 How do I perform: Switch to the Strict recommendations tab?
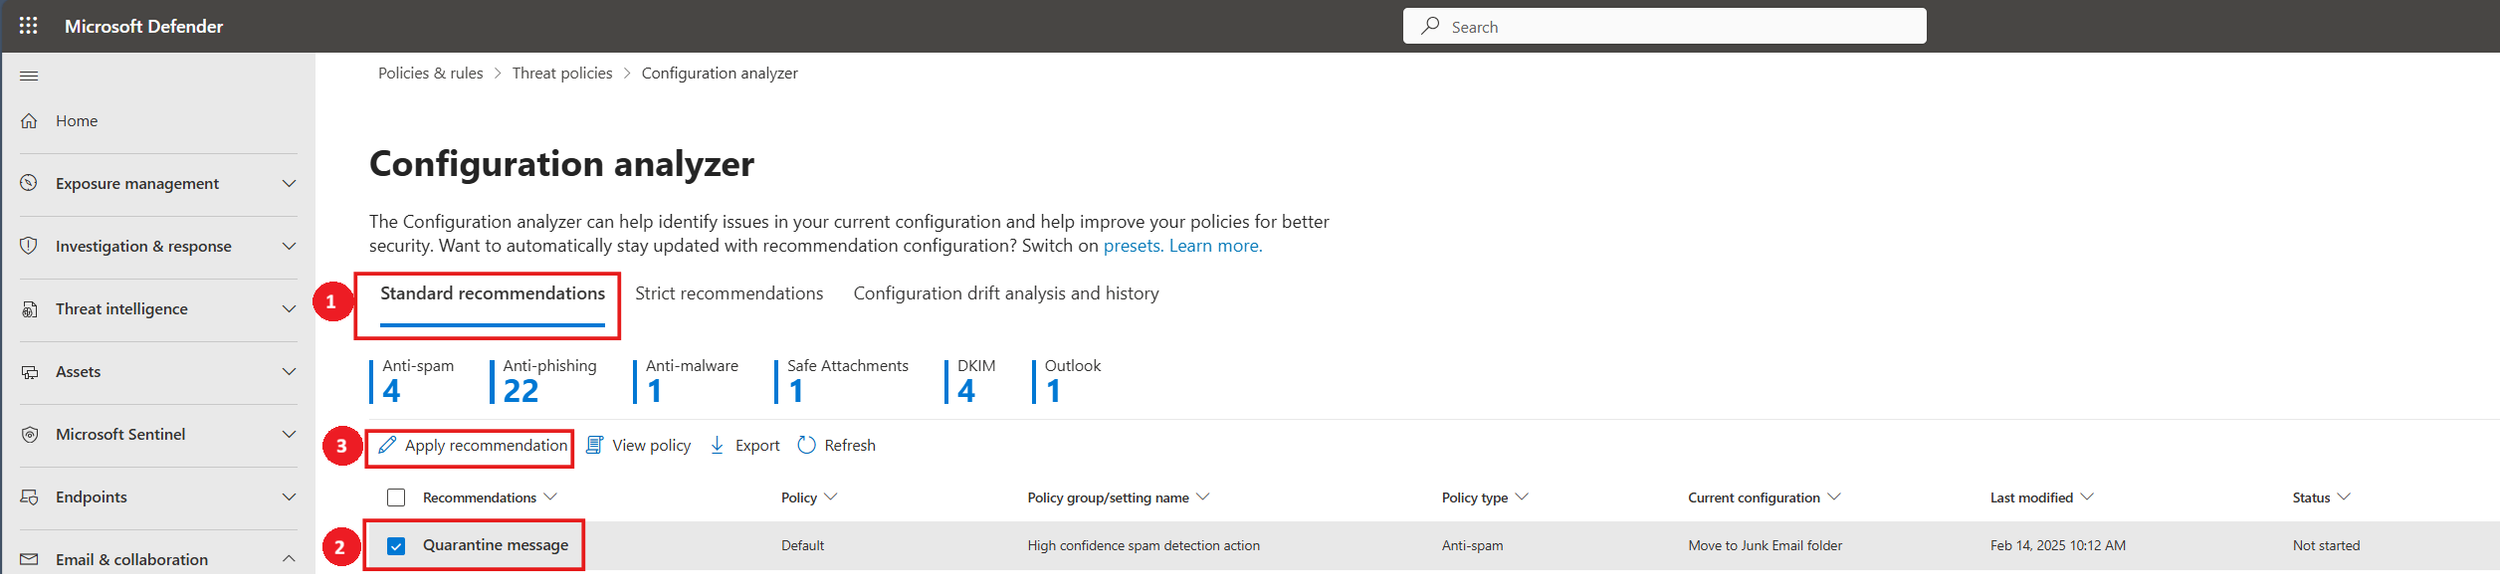[x=729, y=293]
